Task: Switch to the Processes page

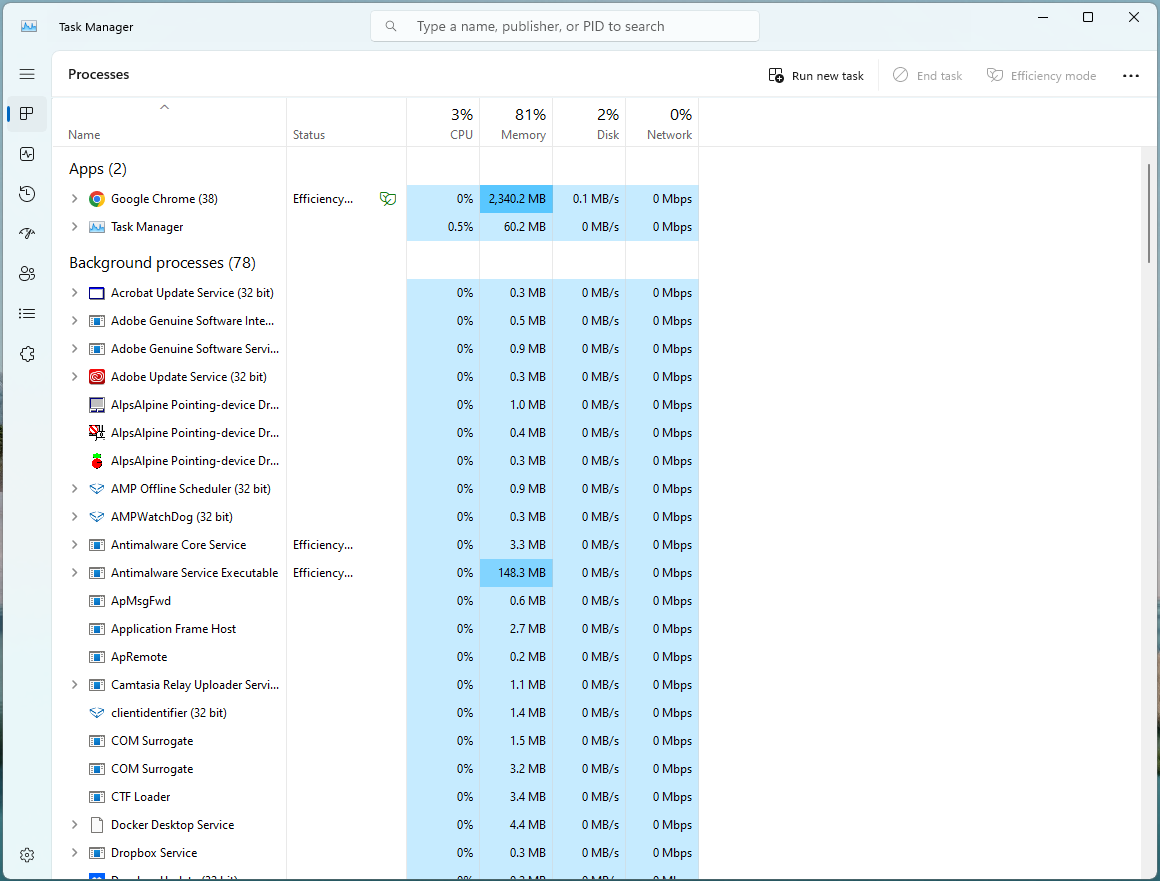Action: click(x=27, y=113)
